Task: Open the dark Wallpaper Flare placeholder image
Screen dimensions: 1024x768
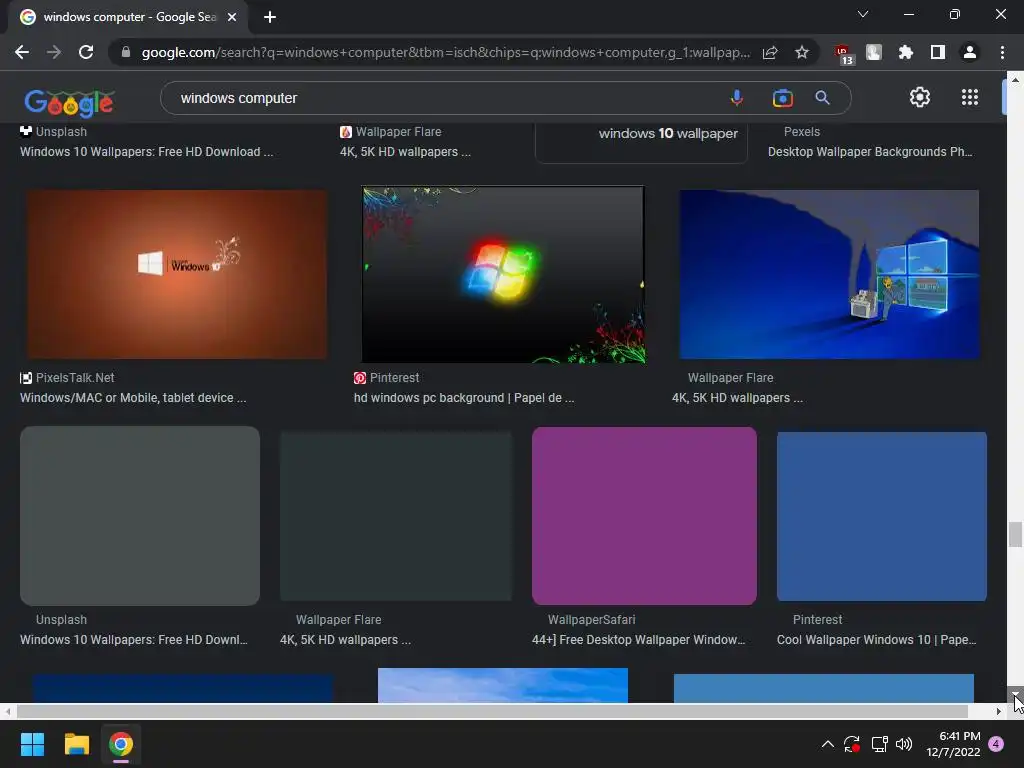Action: 396,516
